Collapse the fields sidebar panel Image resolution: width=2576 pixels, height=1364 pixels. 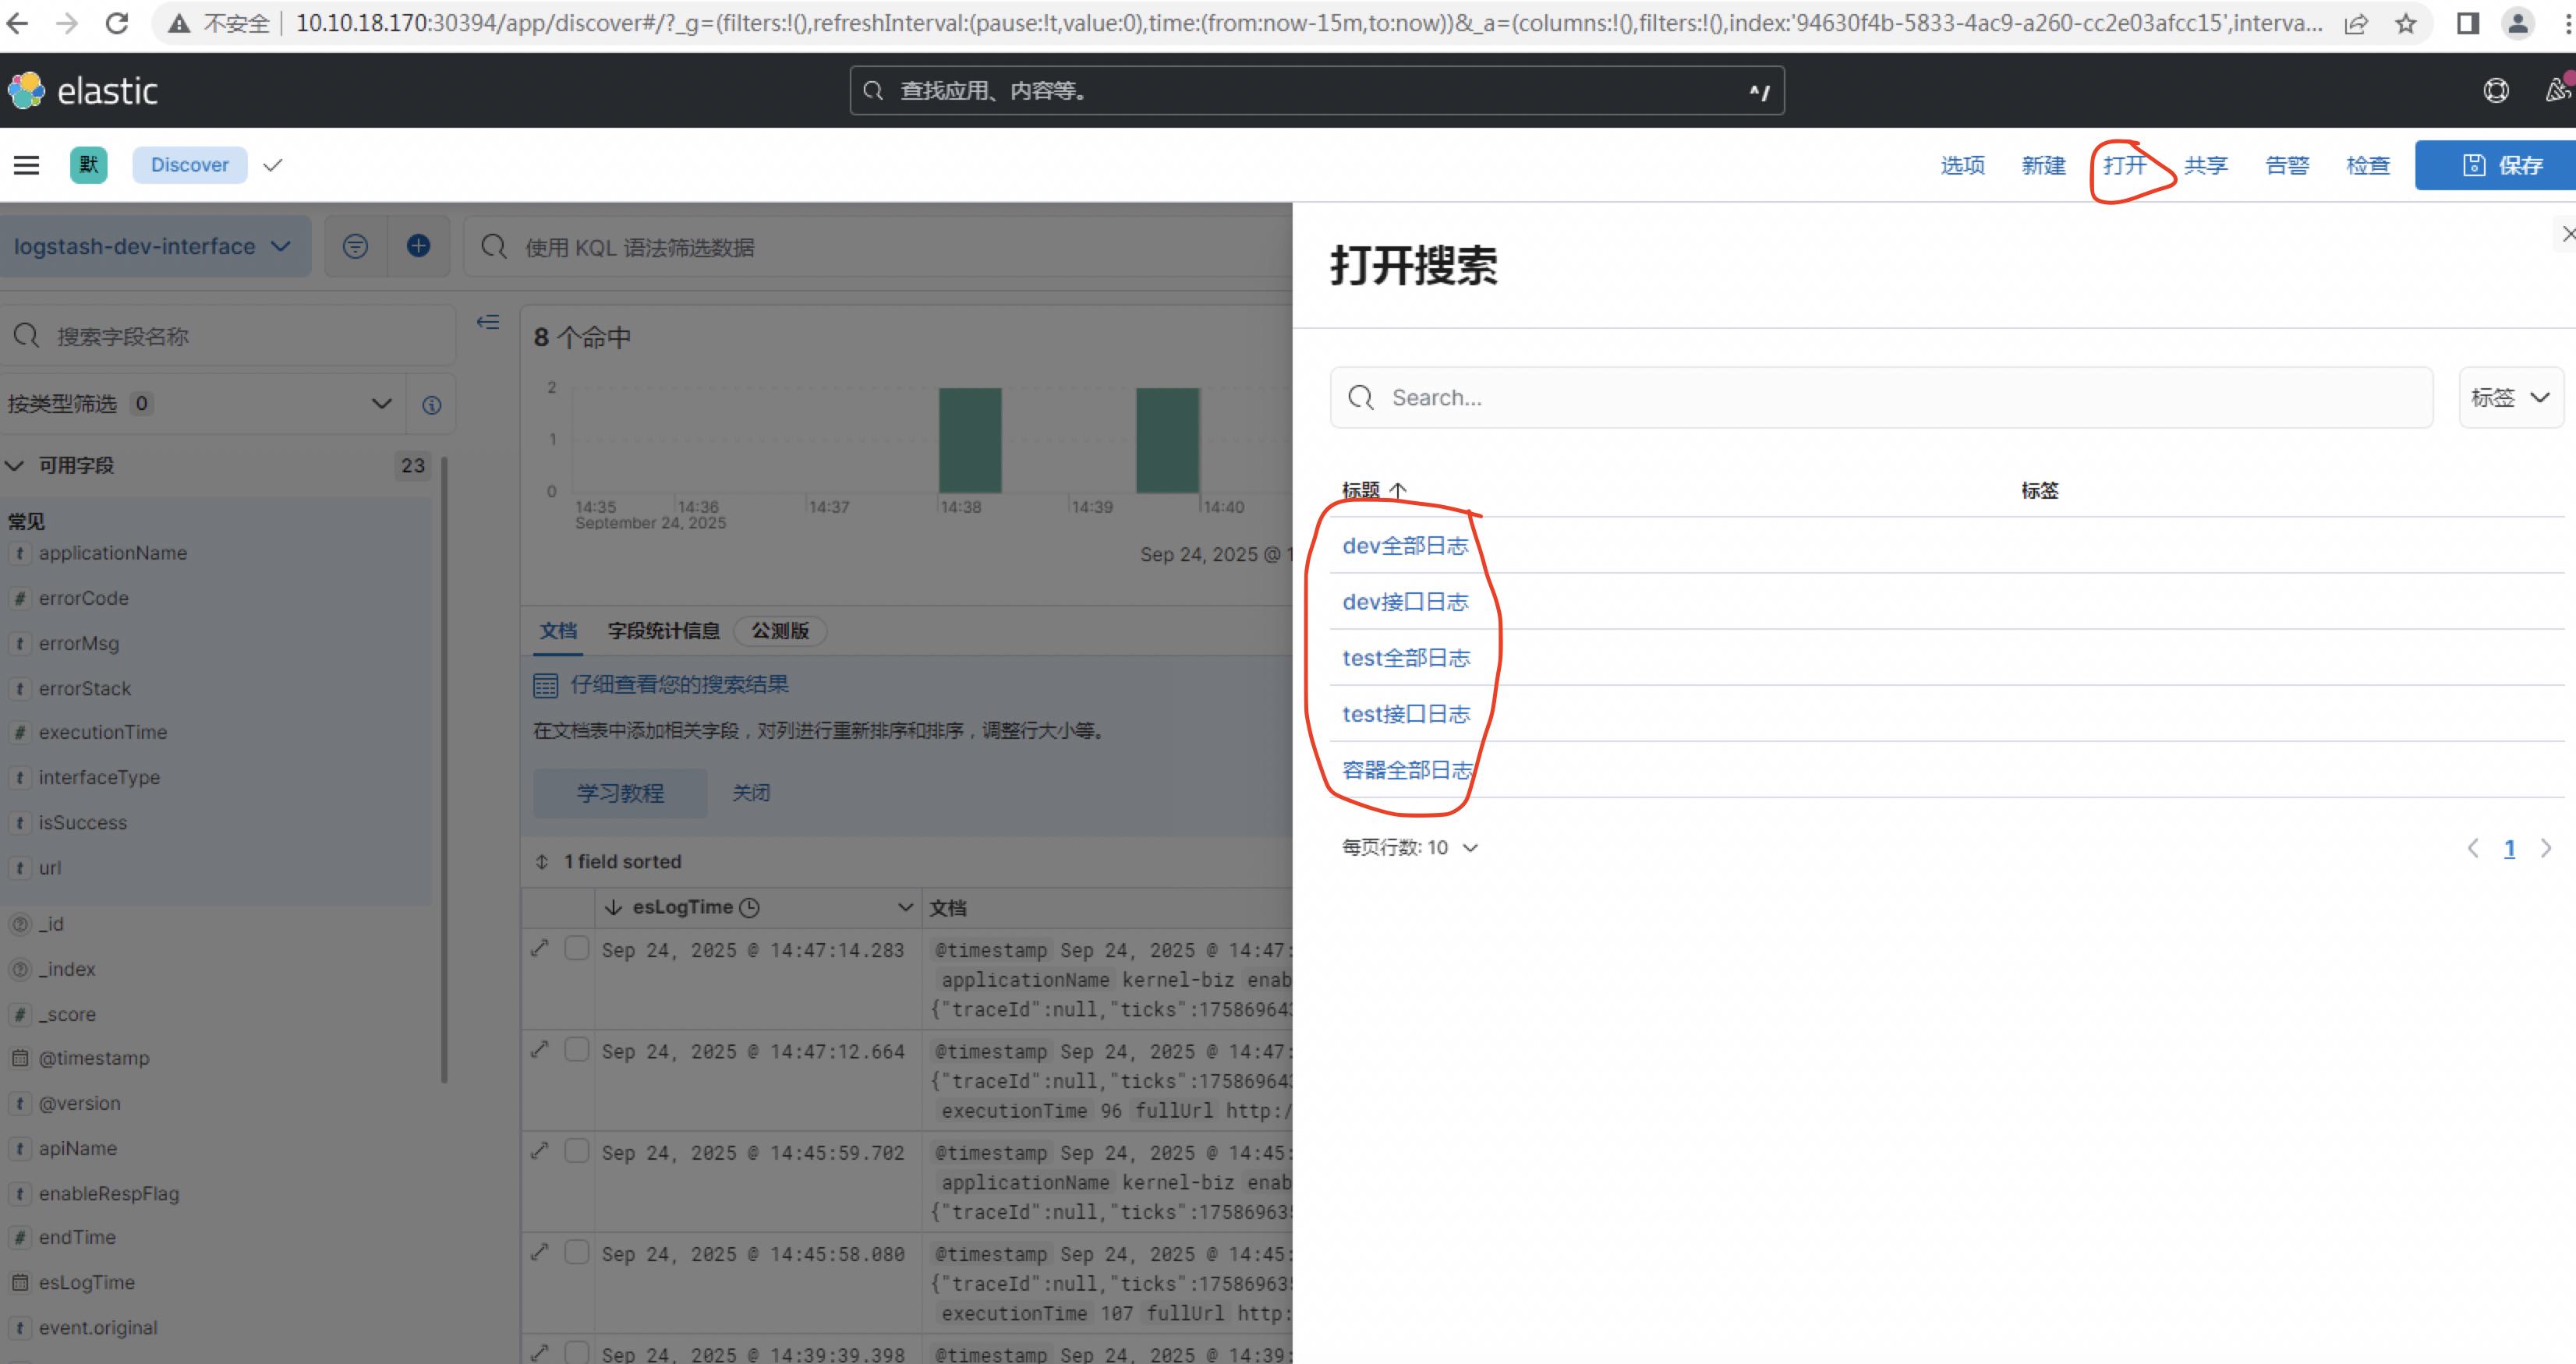pos(488,322)
